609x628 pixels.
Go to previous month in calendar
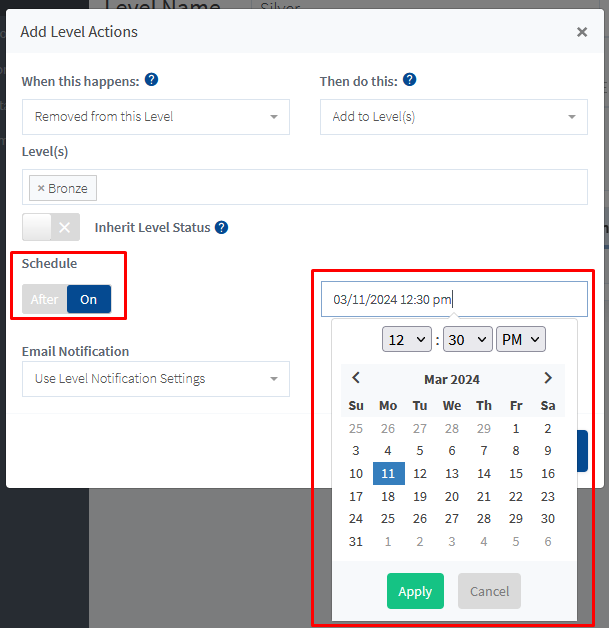point(356,378)
